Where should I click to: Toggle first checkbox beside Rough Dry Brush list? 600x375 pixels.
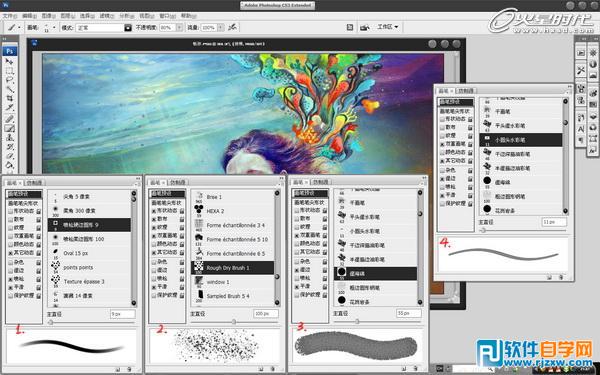pos(153,211)
